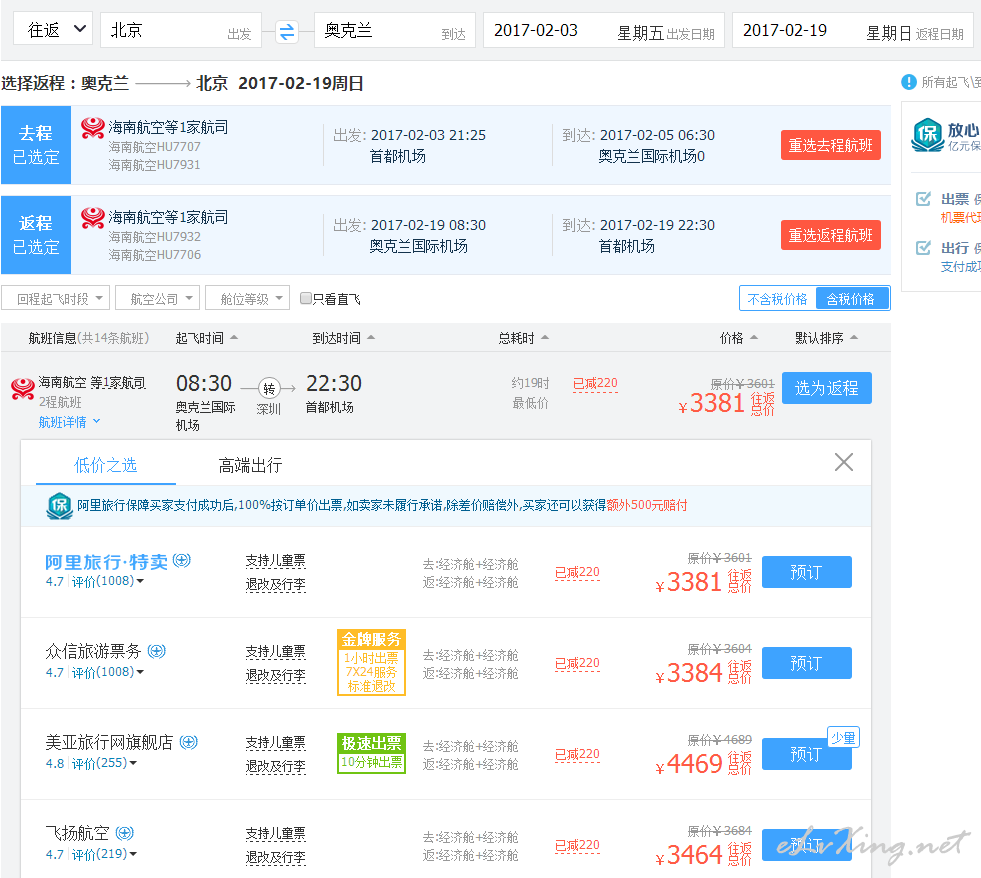This screenshot has height=878, width=981.
Task: Sort flights by 起飞时间
Action: click(x=206, y=338)
